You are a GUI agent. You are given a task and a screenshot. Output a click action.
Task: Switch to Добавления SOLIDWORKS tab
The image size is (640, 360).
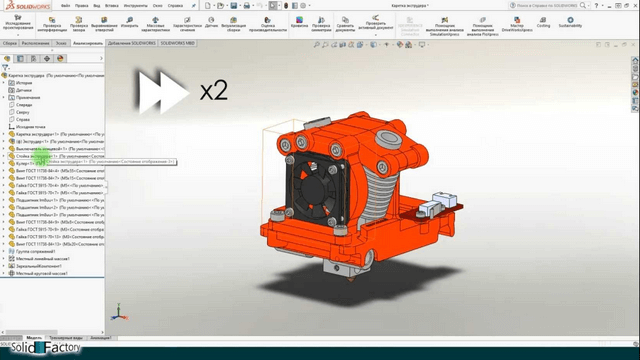[x=131, y=43]
